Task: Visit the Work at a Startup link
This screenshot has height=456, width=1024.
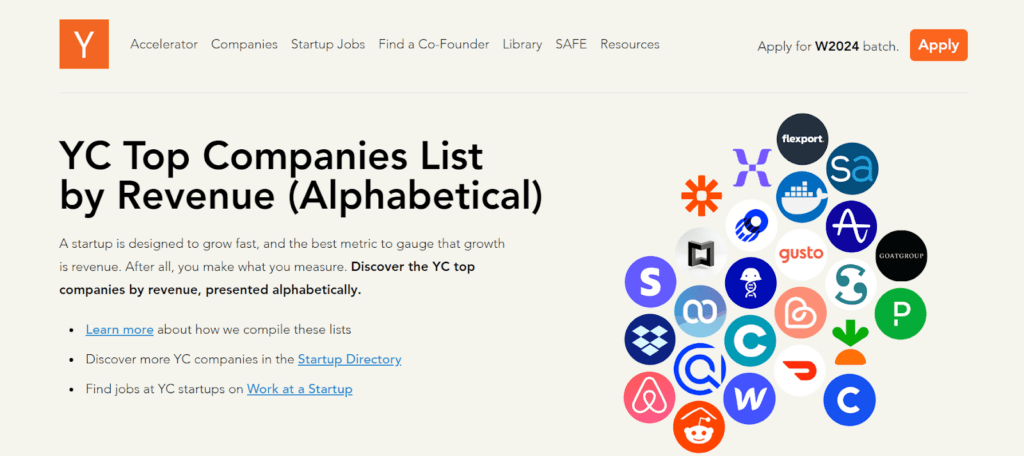Action: (300, 389)
